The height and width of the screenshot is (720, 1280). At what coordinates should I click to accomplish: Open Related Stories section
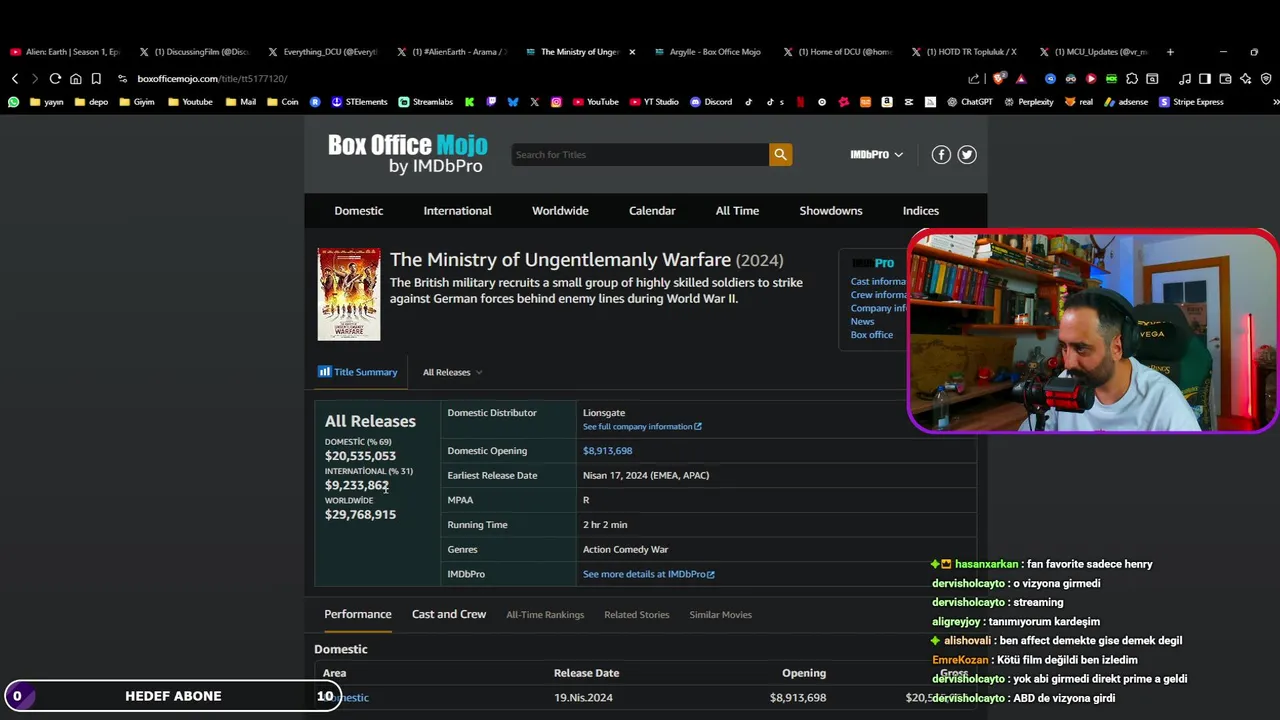636,614
